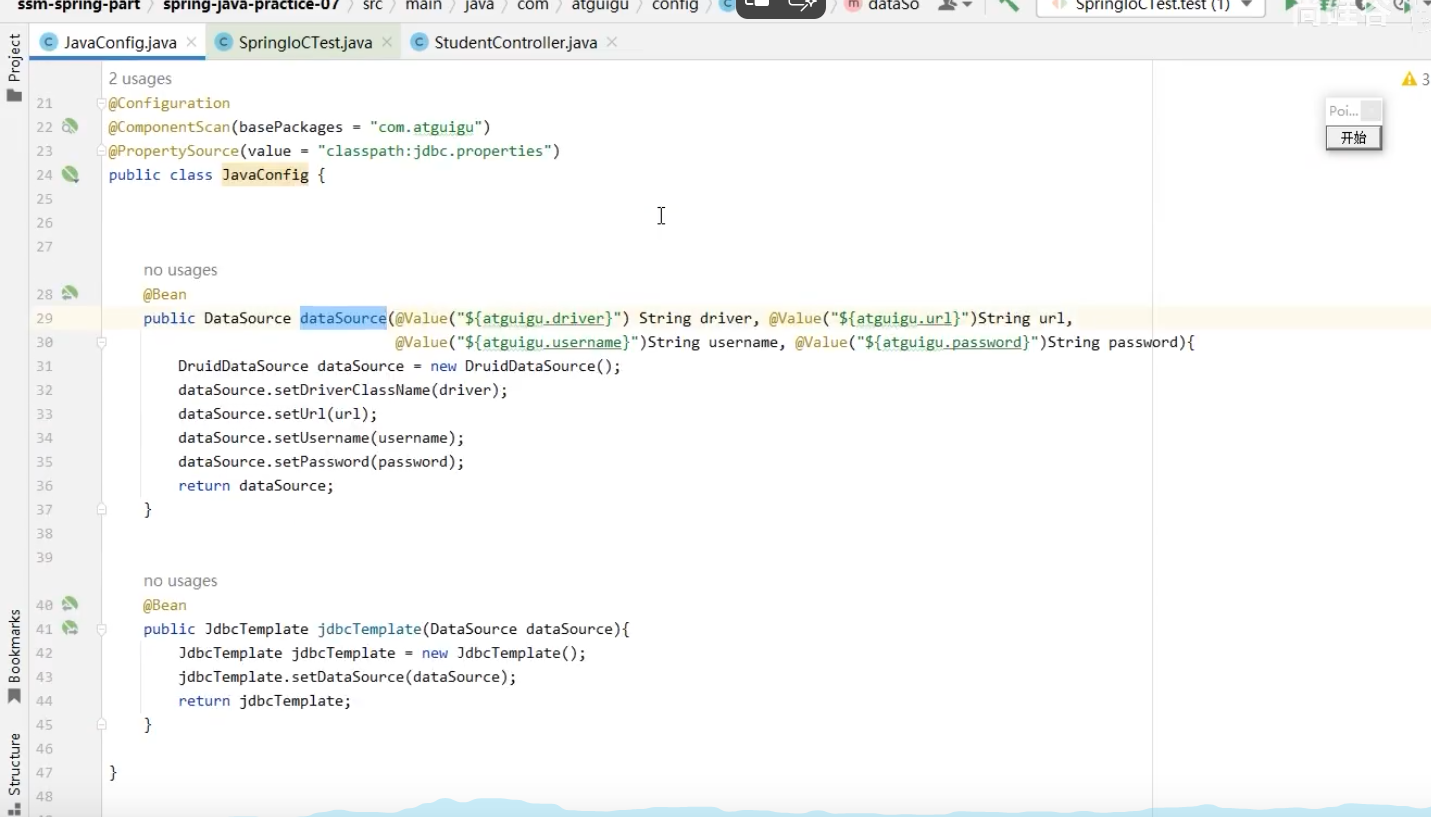The width and height of the screenshot is (1431, 817).
Task: Click the bean gutter icon on line 40
Action: pyautogui.click(x=69, y=605)
